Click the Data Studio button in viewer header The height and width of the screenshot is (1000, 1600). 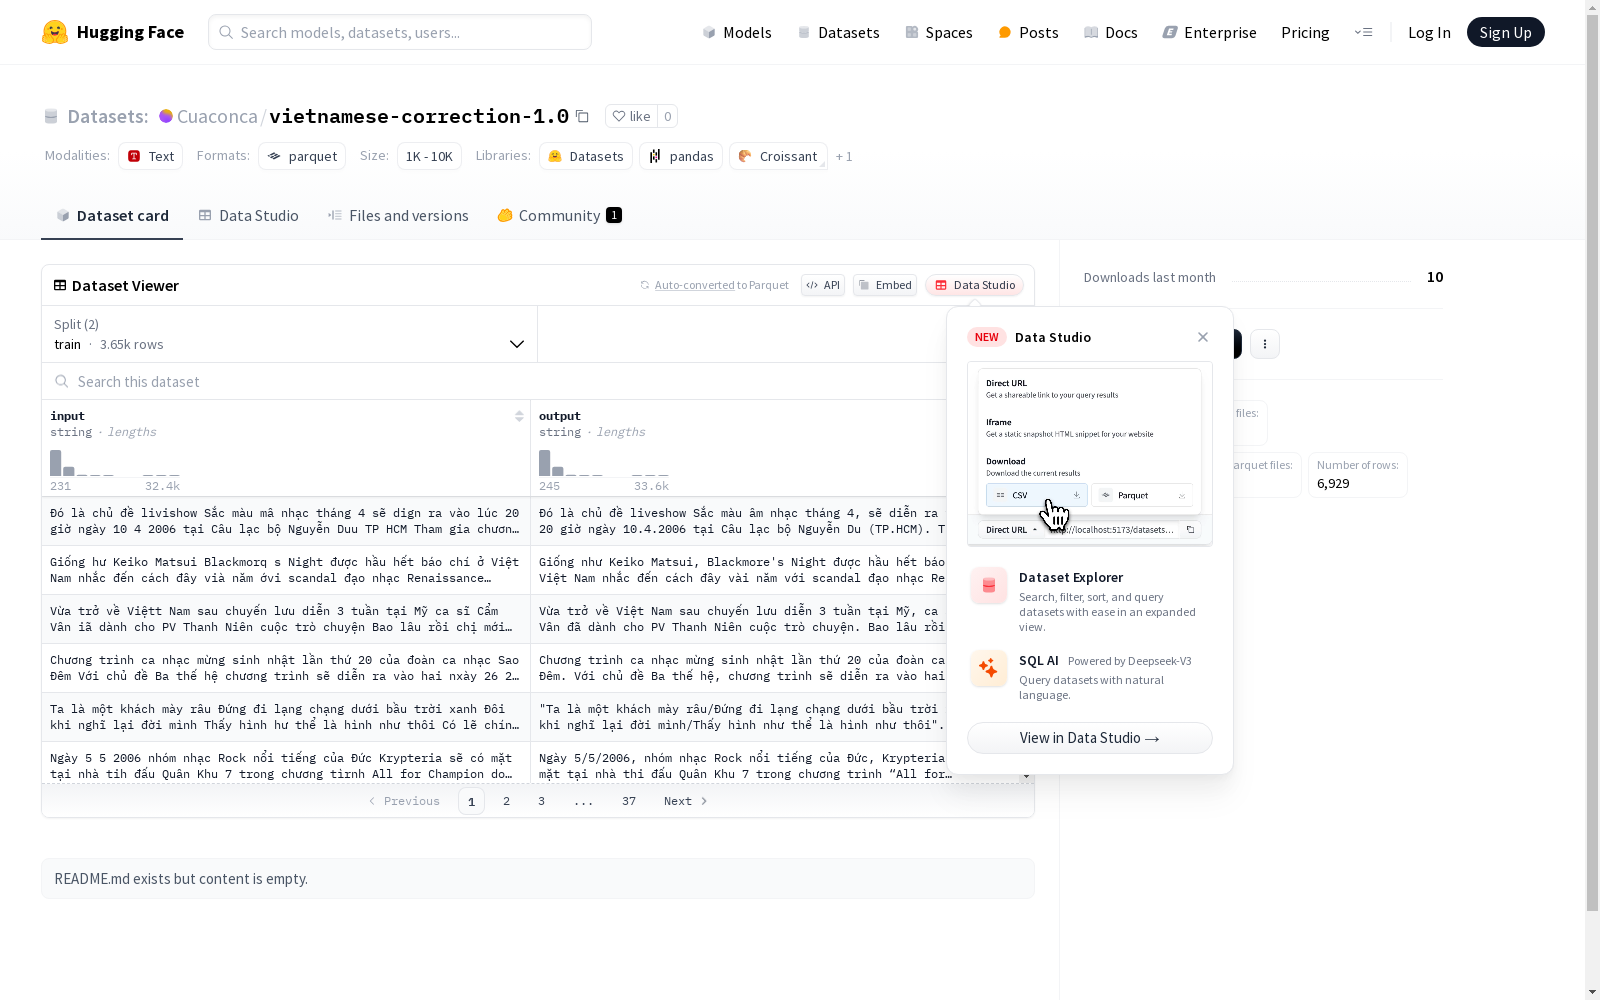[974, 285]
